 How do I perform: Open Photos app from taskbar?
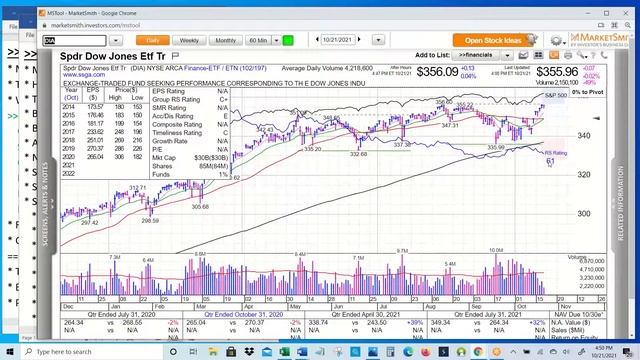(373, 351)
